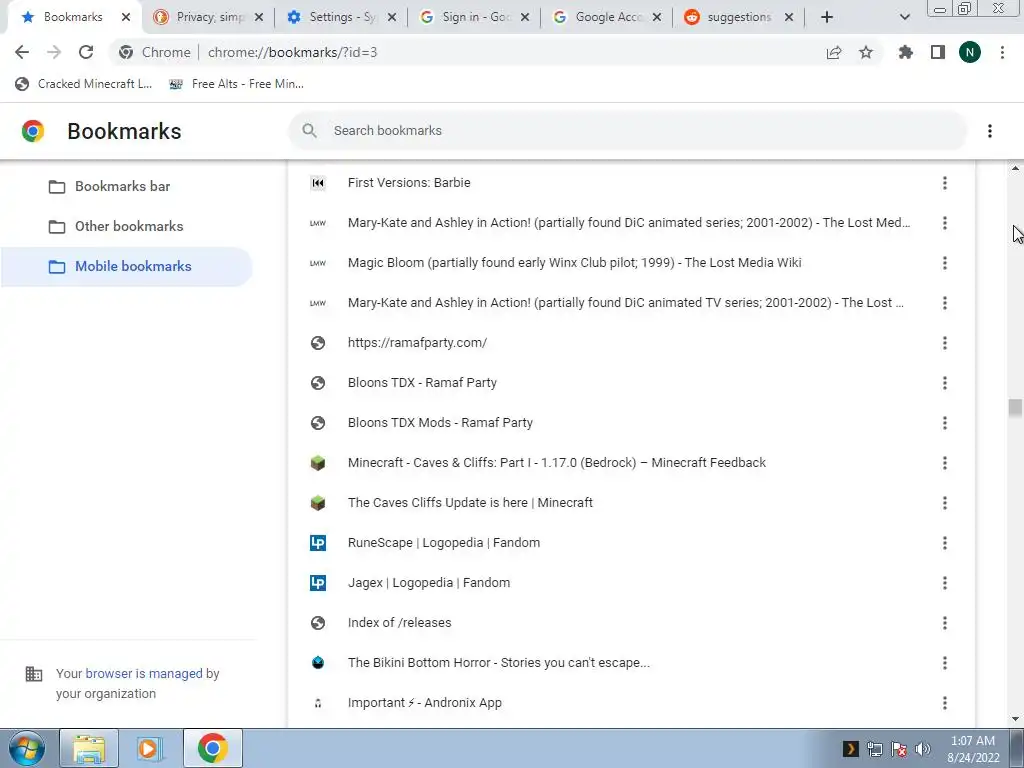
Task: Click the Search bookmarks field
Action: coord(627,131)
